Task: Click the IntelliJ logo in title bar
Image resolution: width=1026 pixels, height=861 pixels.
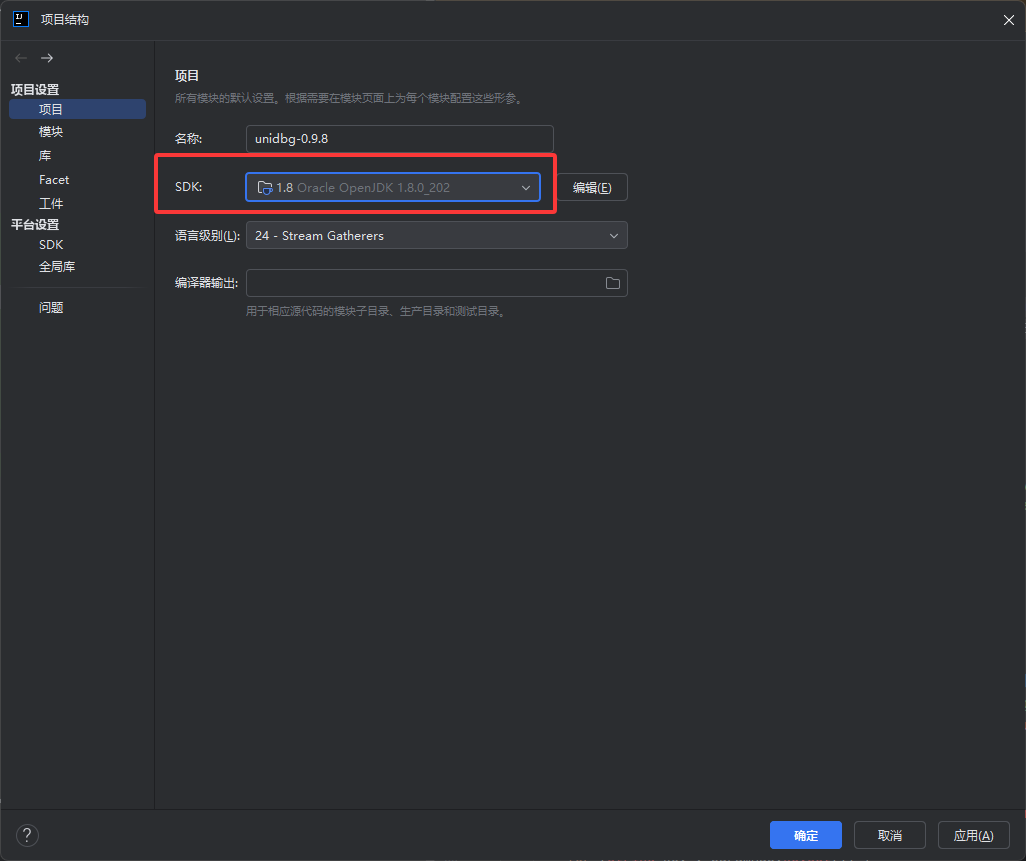Action: tap(21, 19)
